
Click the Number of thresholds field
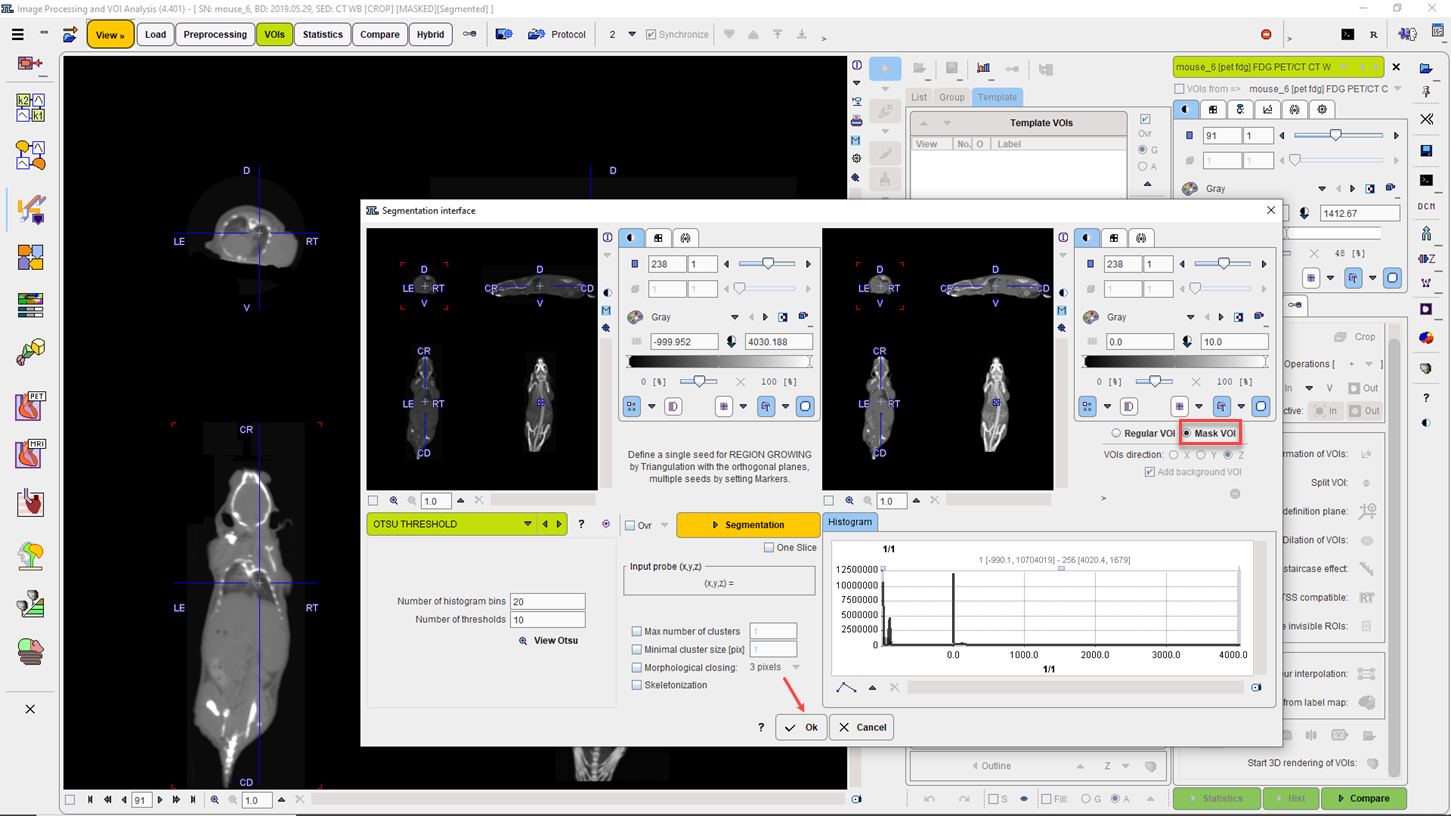[547, 619]
